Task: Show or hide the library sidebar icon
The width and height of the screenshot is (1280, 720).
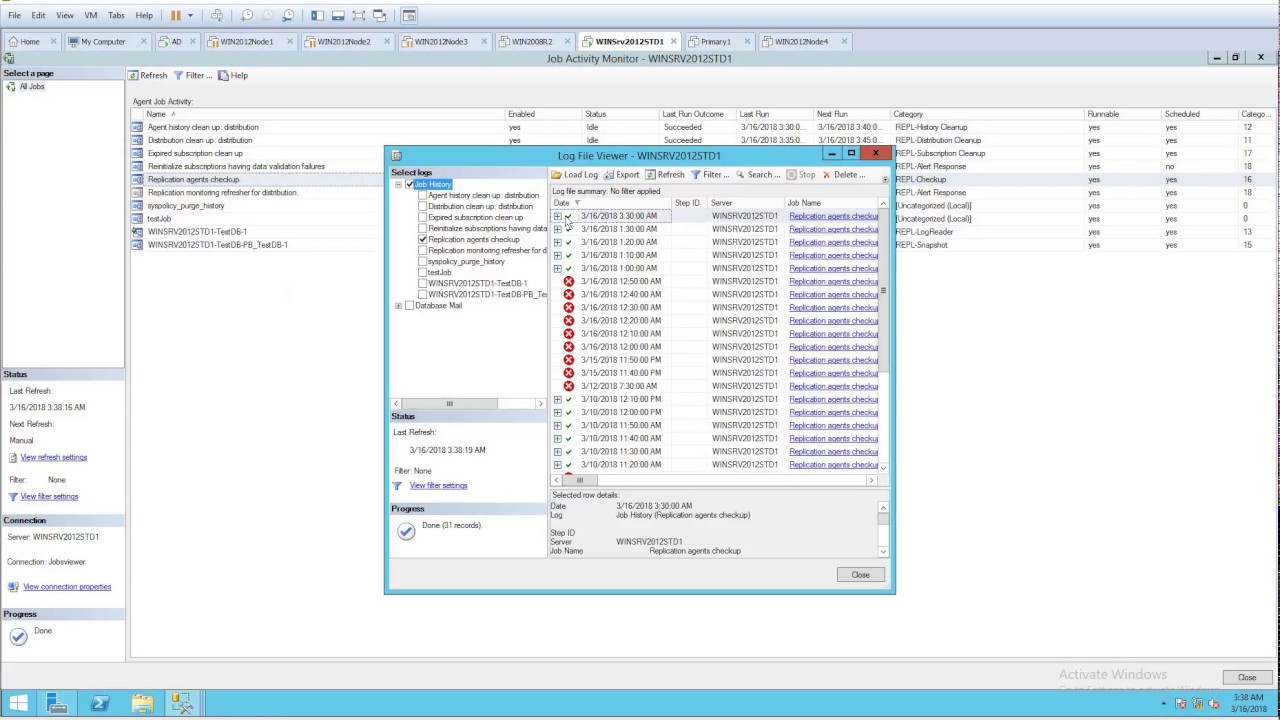Action: 317,15
